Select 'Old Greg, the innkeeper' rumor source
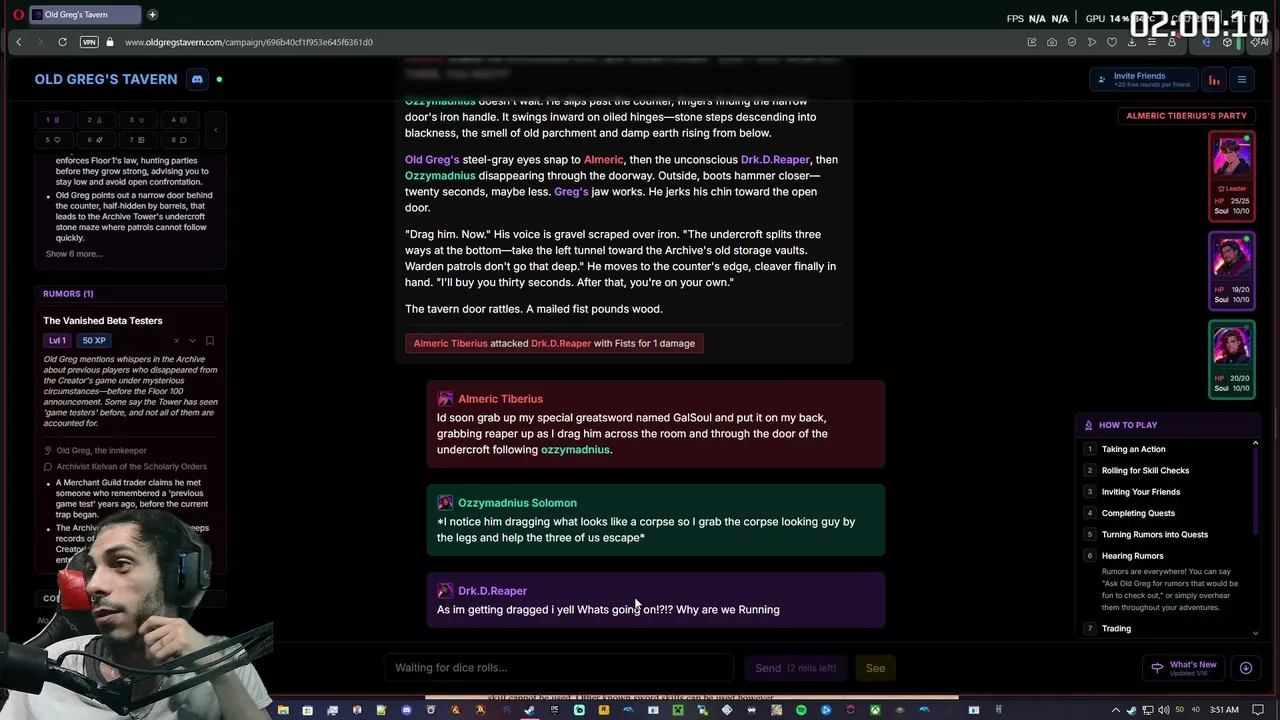Image resolution: width=1280 pixels, height=720 pixels. [101, 451]
